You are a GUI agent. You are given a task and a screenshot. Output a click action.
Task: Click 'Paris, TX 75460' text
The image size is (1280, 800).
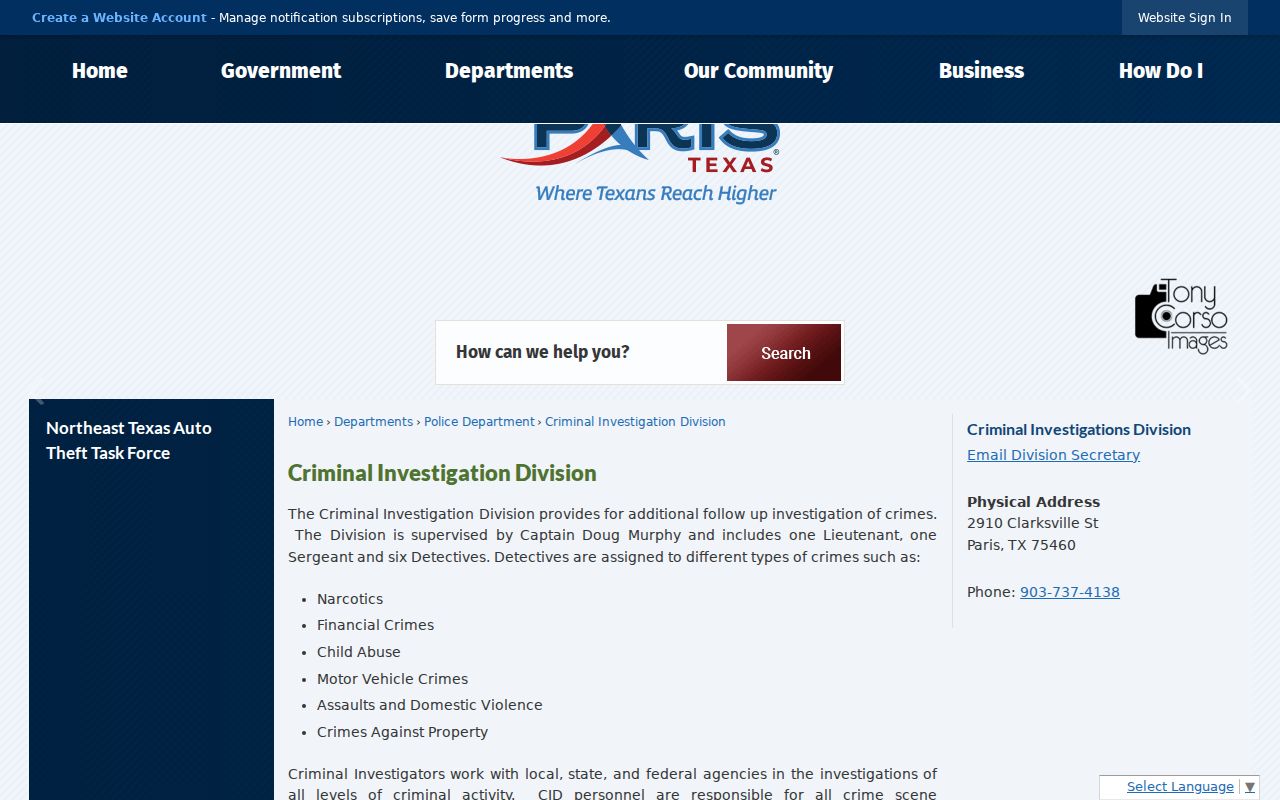point(1021,545)
